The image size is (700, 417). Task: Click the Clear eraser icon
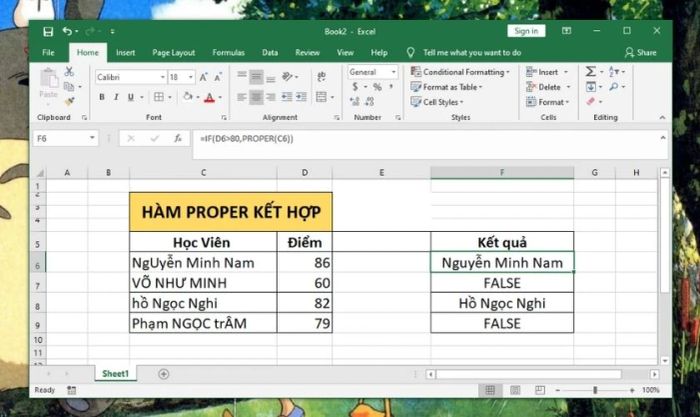[591, 101]
